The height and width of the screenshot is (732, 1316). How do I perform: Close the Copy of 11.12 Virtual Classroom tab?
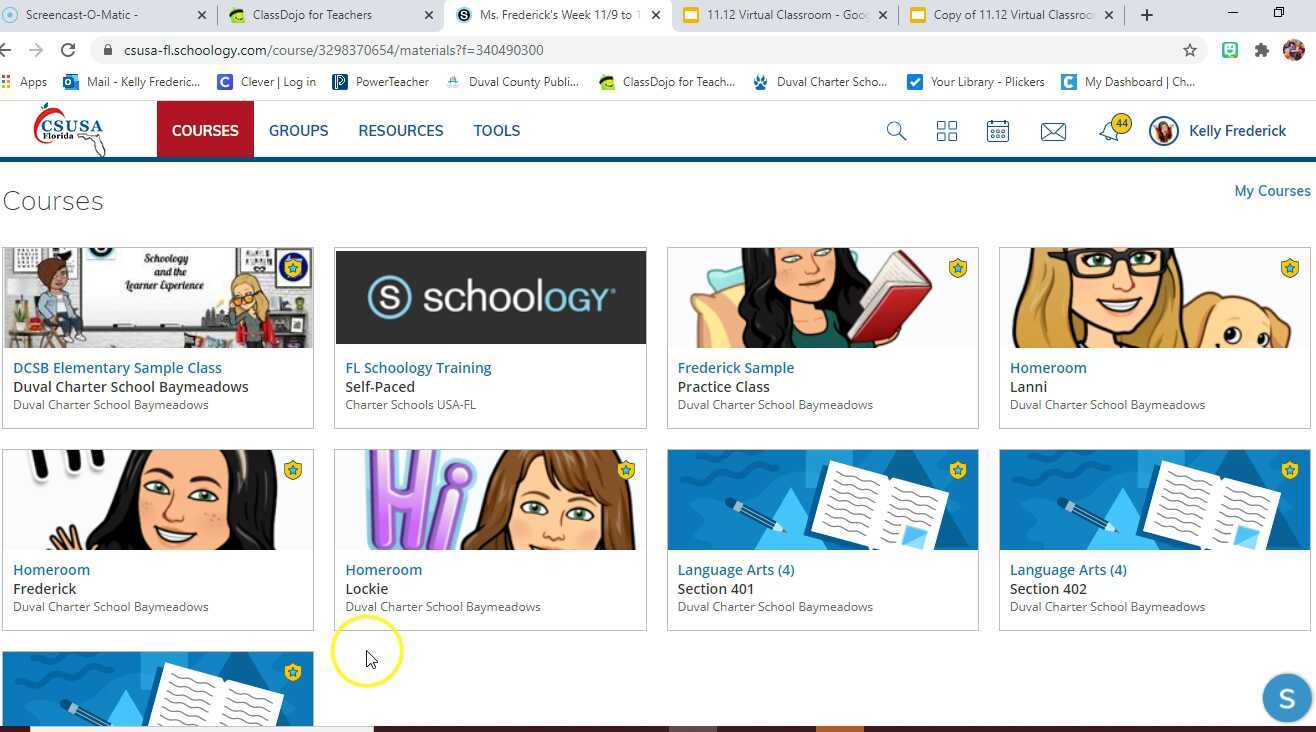click(1109, 15)
